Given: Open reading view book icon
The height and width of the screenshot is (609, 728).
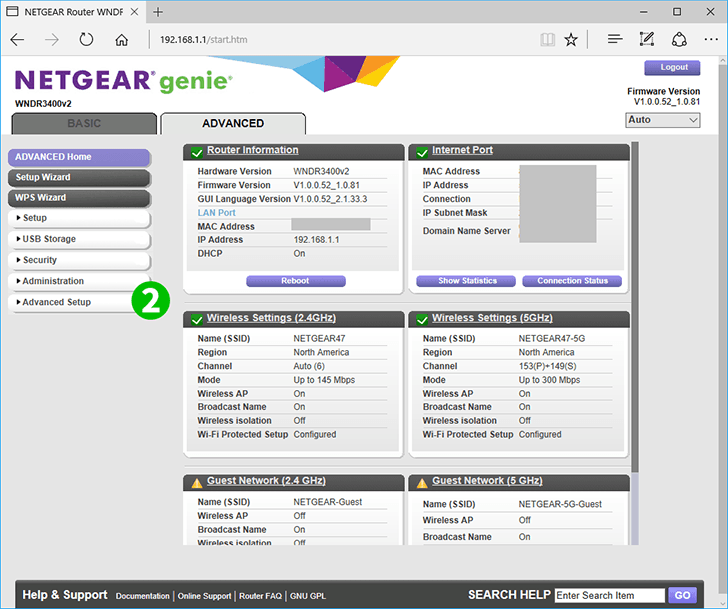Looking at the screenshot, I should pos(547,40).
